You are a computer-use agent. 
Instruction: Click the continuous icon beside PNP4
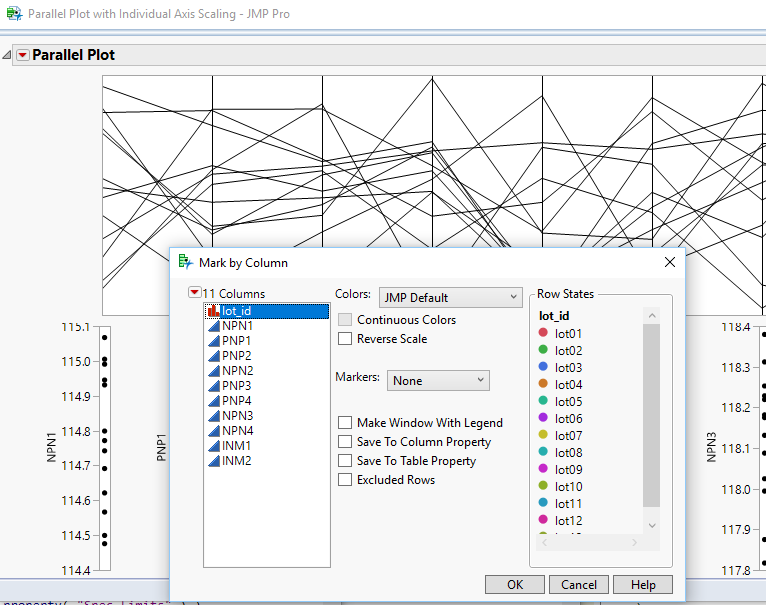pyautogui.click(x=213, y=401)
